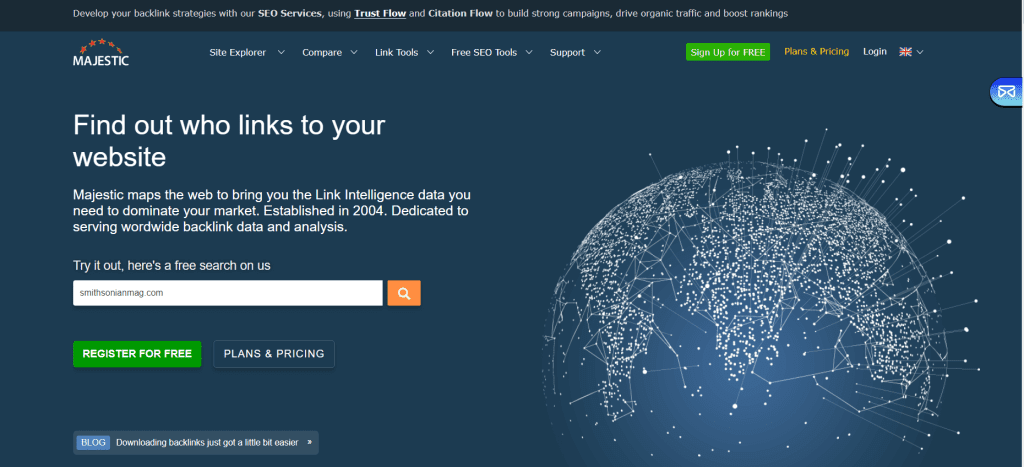Open Plans & Pricing in header

tap(816, 52)
